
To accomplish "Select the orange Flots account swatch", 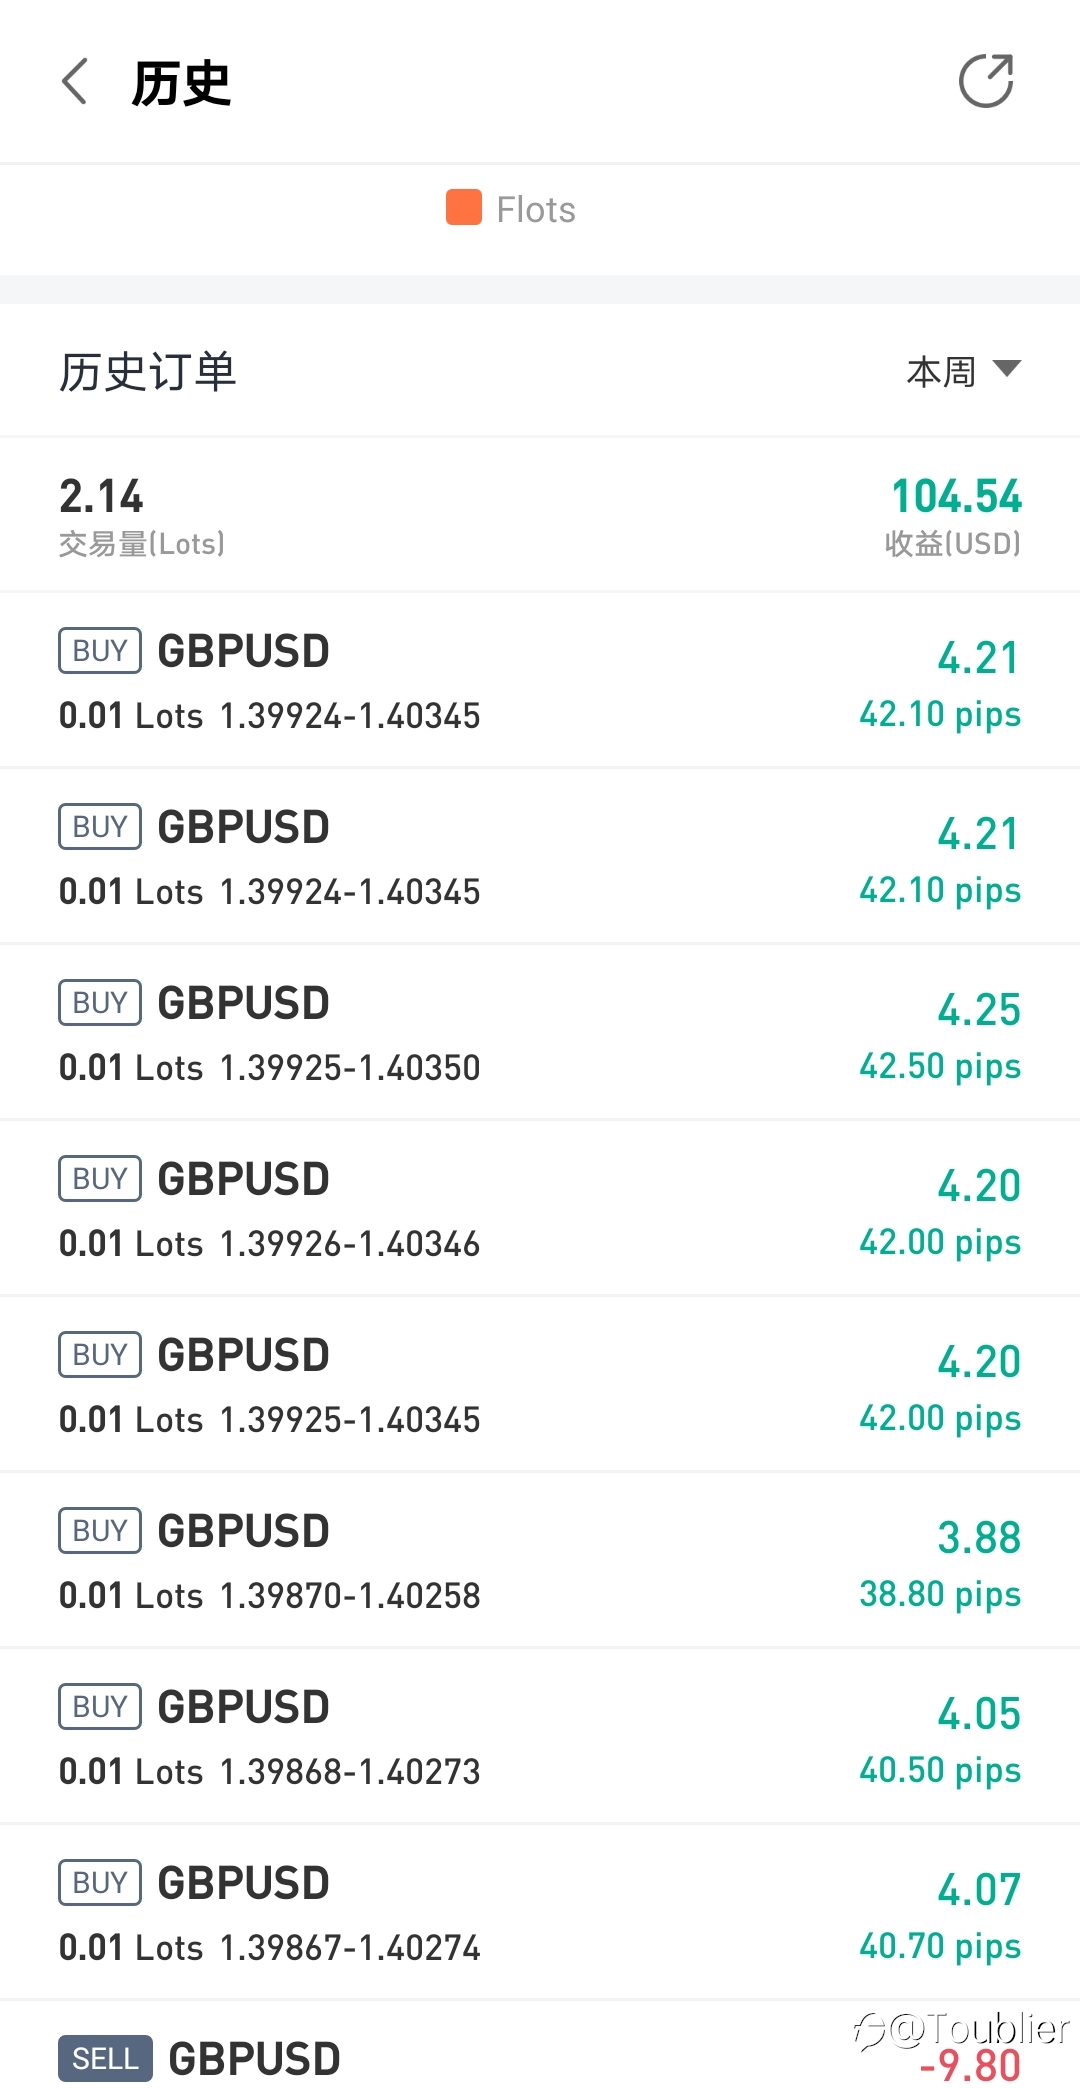I will pos(464,208).
